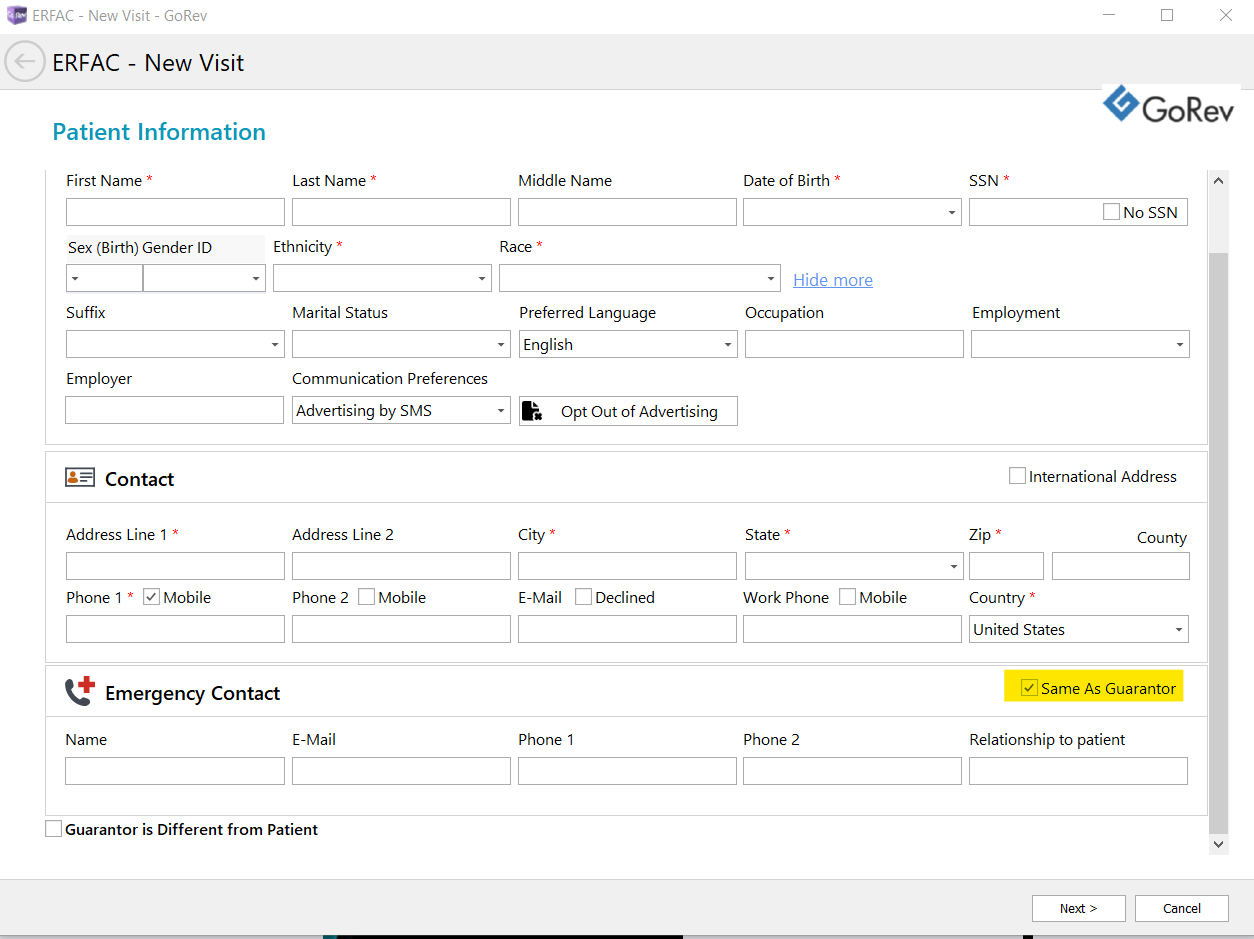Maximize the GoRev window
Screen dimensions: 1254x939
tap(1167, 15)
